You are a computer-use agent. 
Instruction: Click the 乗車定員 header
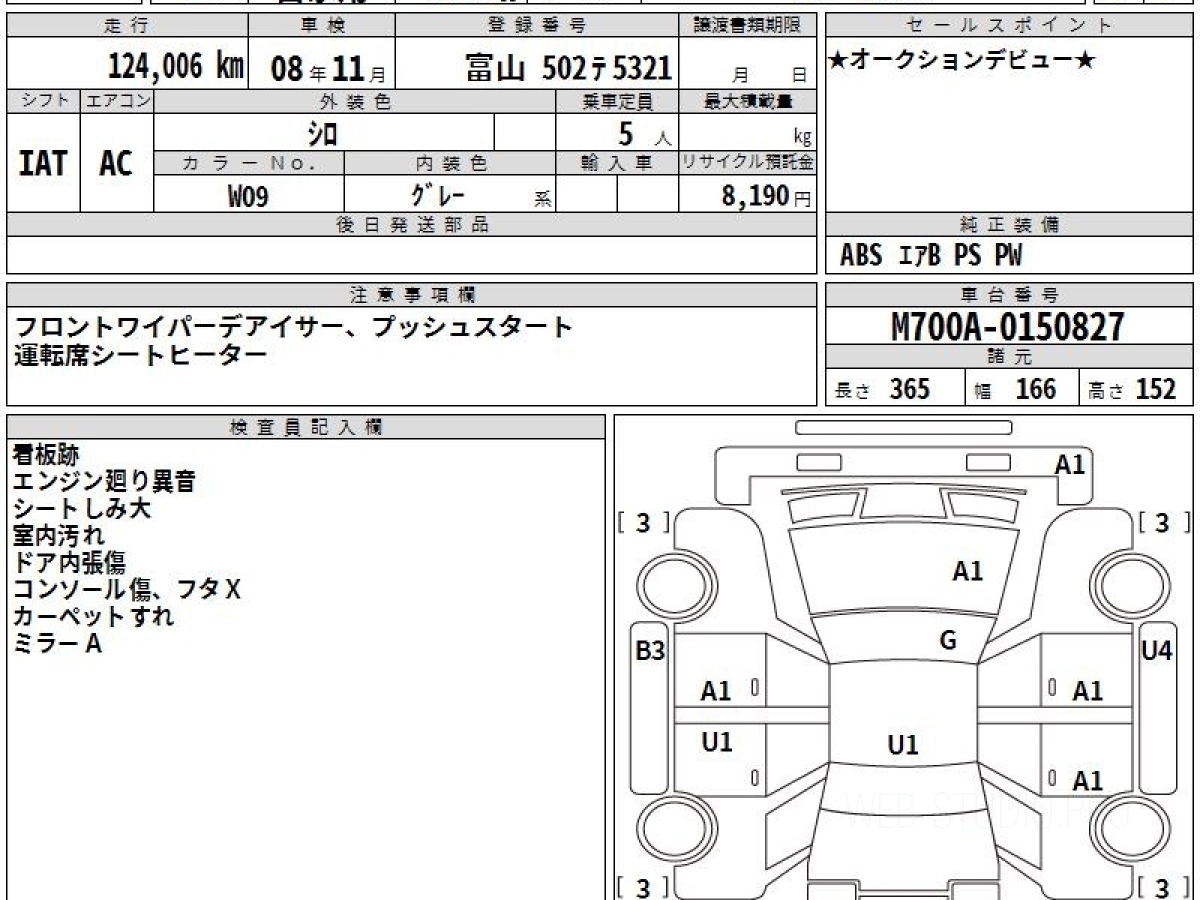click(617, 101)
